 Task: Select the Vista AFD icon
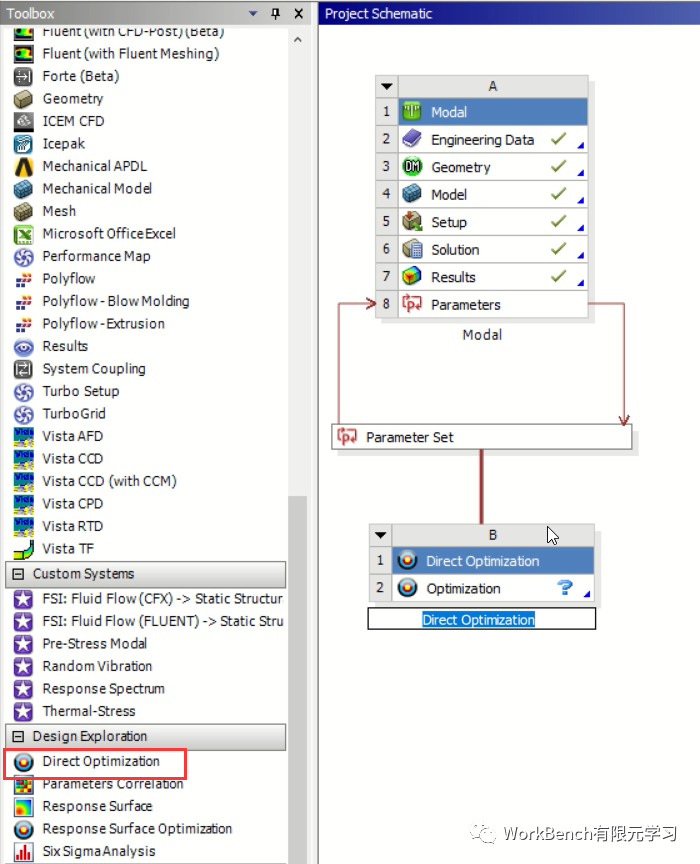pyautogui.click(x=23, y=437)
